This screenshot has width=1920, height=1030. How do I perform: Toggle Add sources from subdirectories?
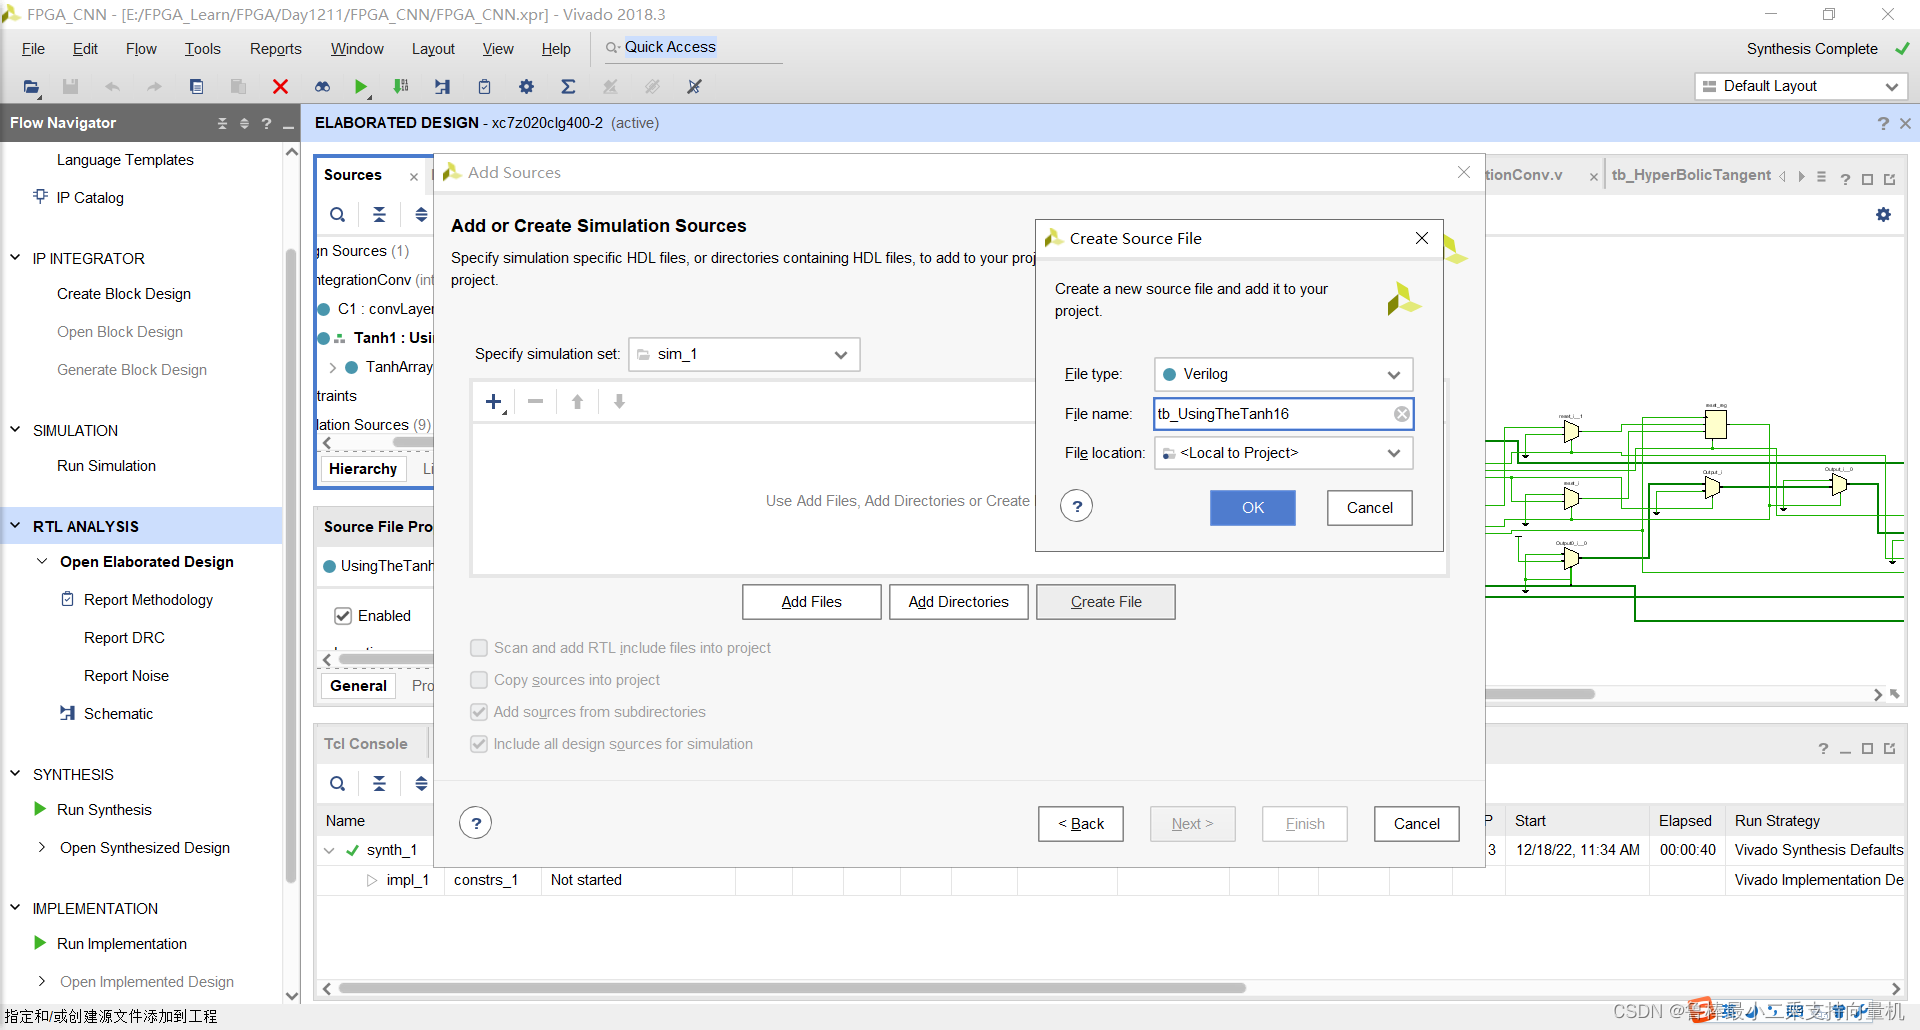coord(479,712)
